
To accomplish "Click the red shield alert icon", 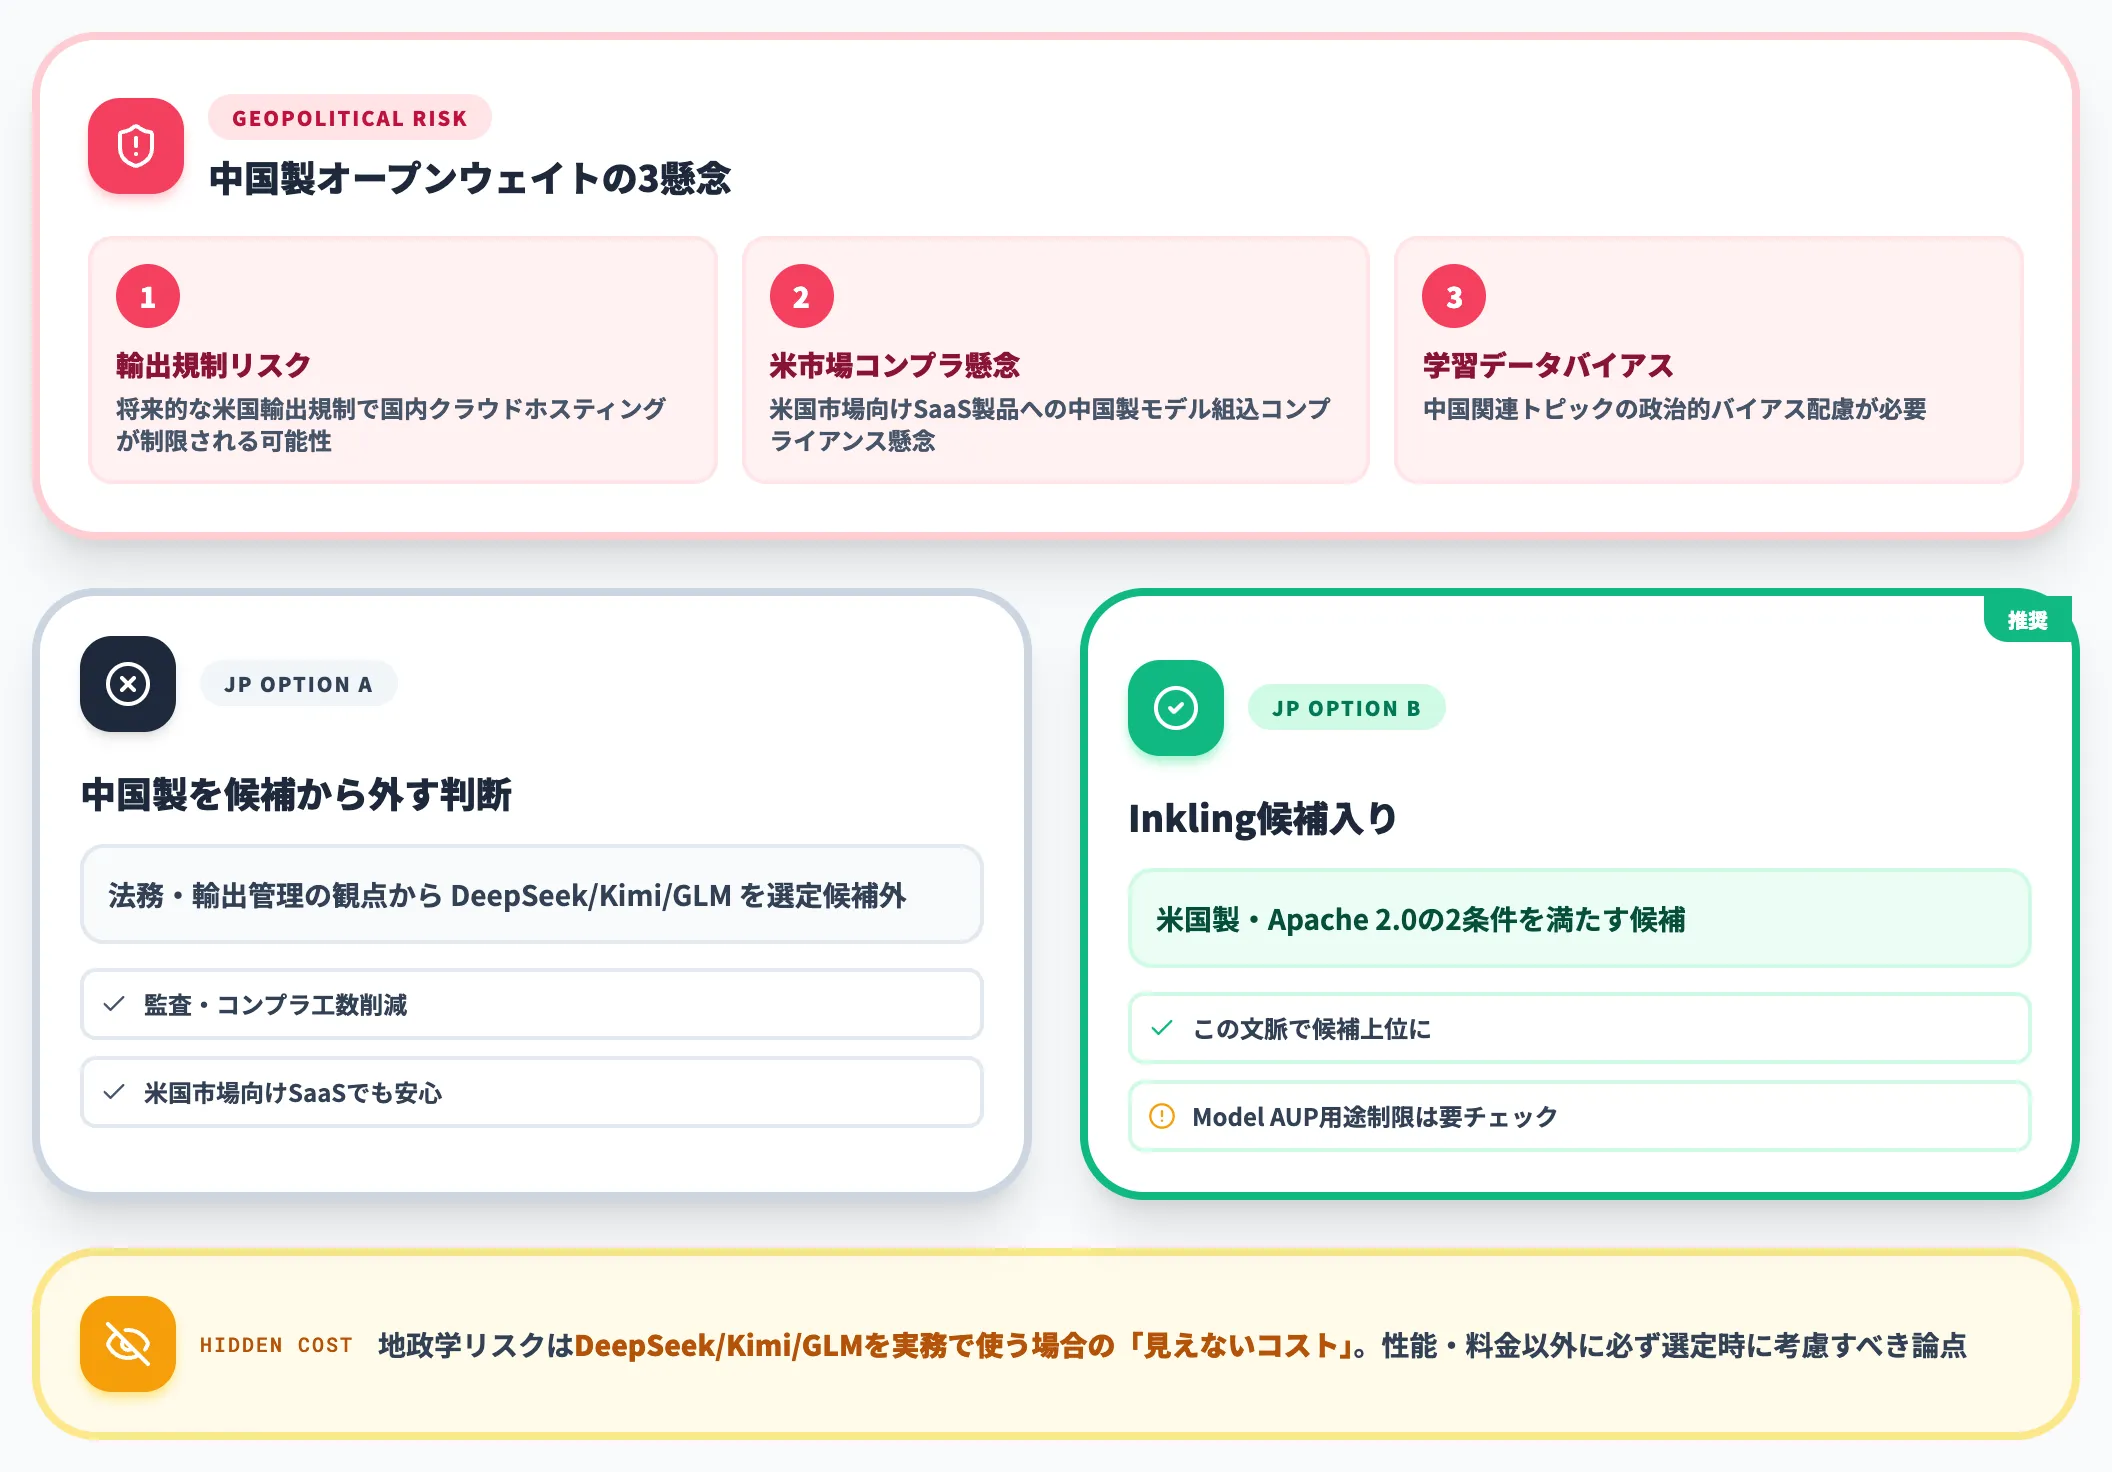I will [136, 146].
